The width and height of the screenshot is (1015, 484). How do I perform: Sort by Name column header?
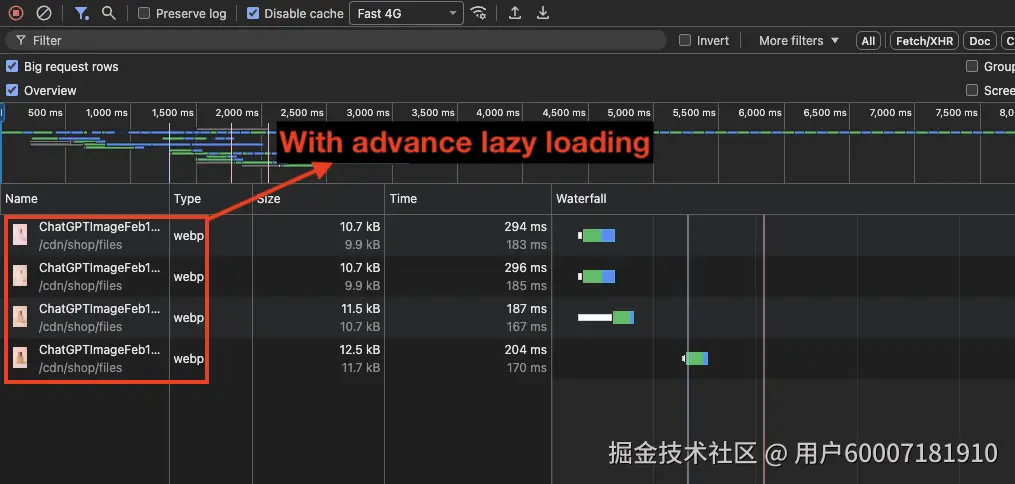coord(85,199)
